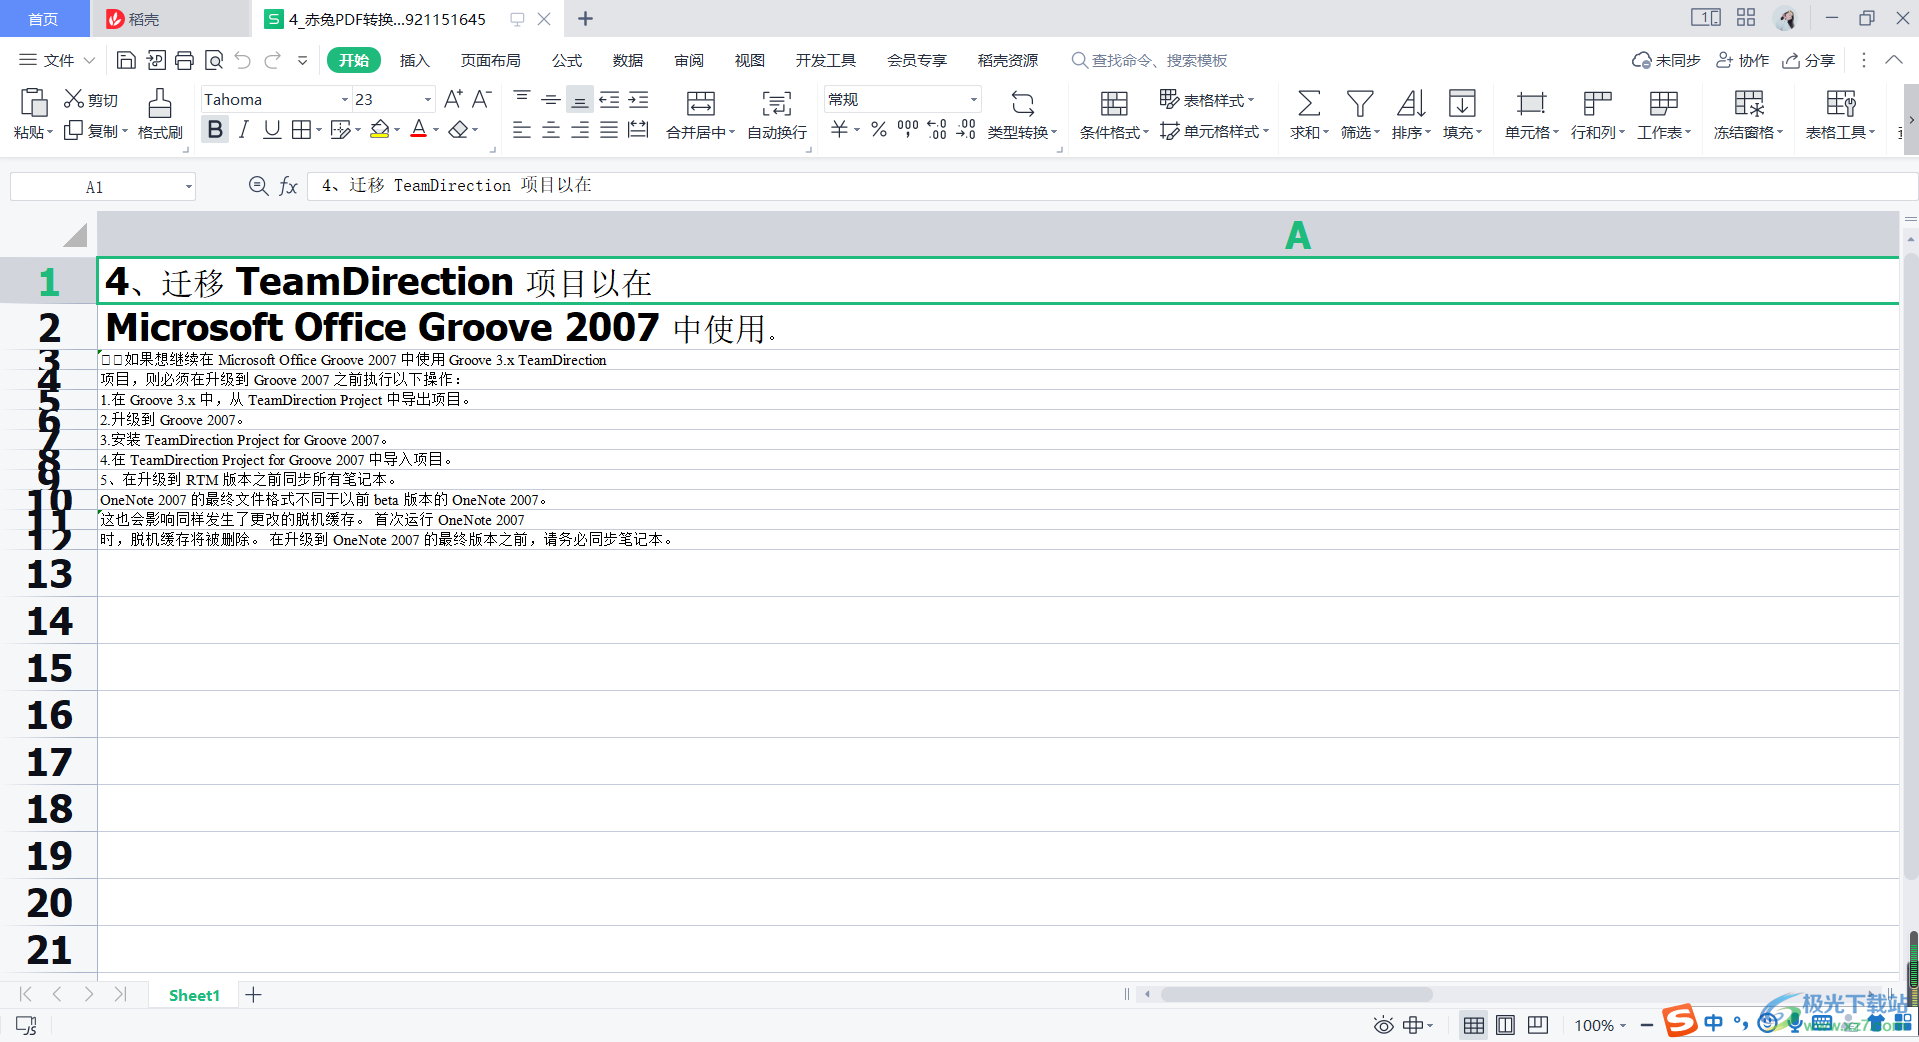Decrease indent icon

click(x=609, y=99)
